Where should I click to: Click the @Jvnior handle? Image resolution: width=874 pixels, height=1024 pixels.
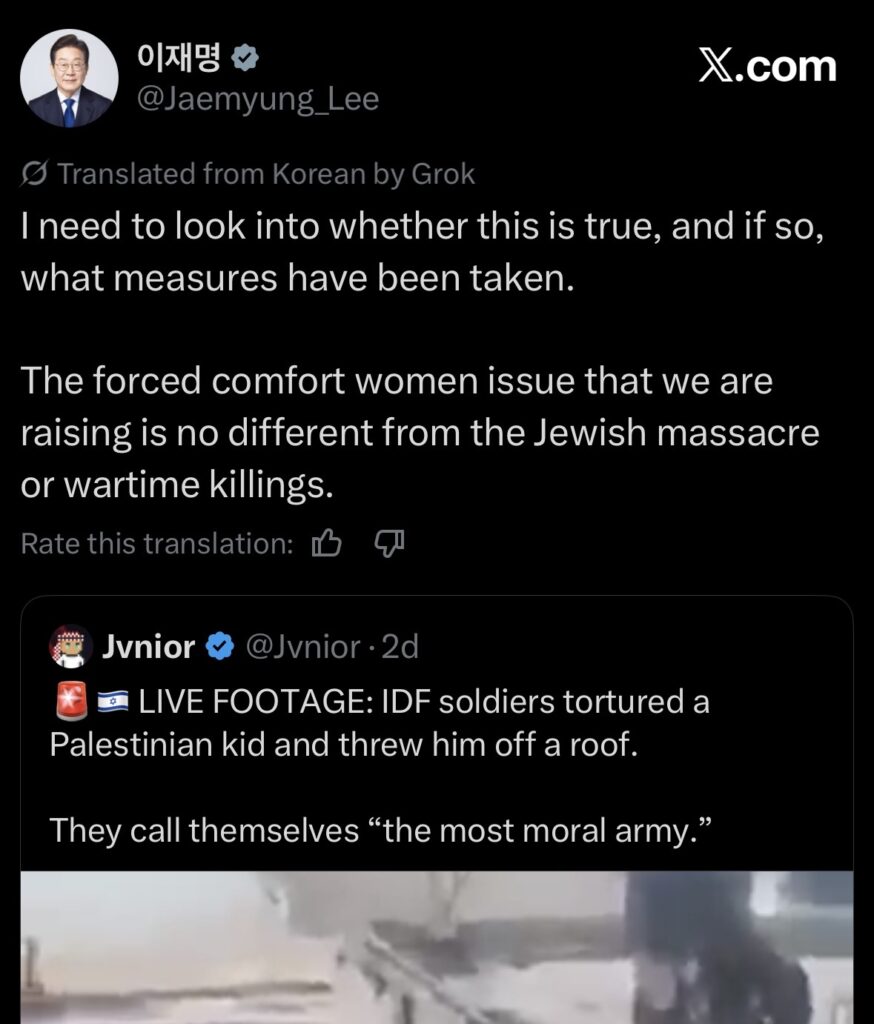pyautogui.click(x=302, y=647)
